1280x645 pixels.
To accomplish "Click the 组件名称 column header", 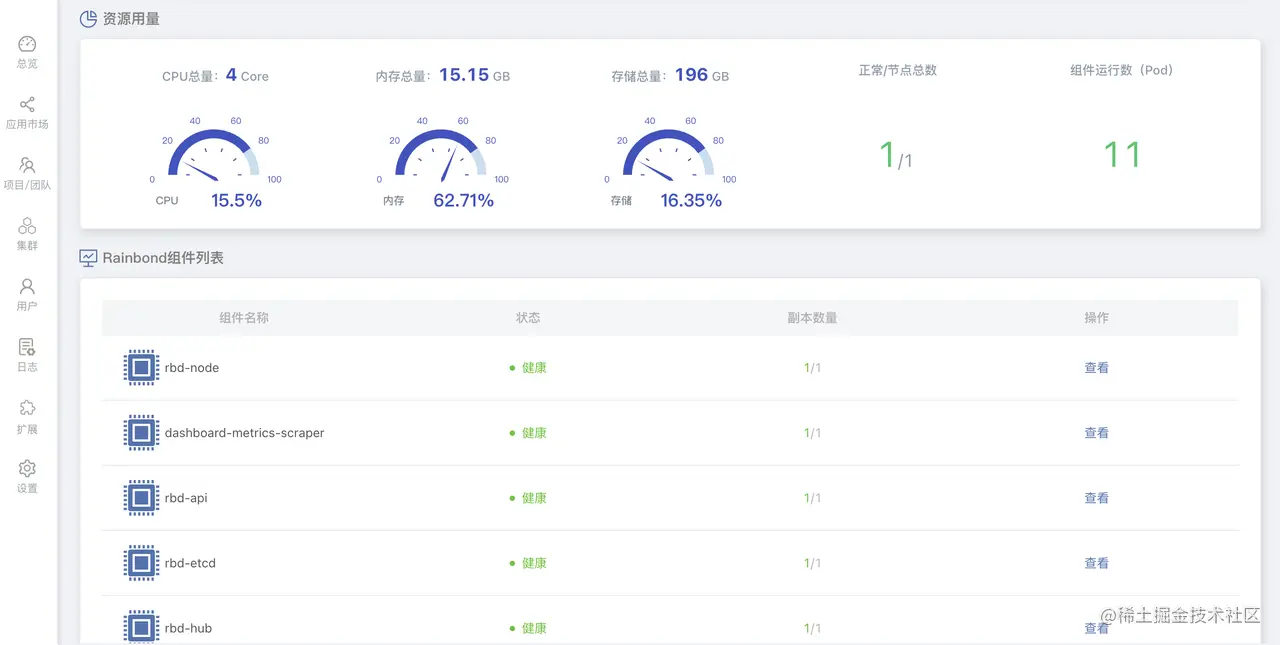I will click(x=244, y=318).
